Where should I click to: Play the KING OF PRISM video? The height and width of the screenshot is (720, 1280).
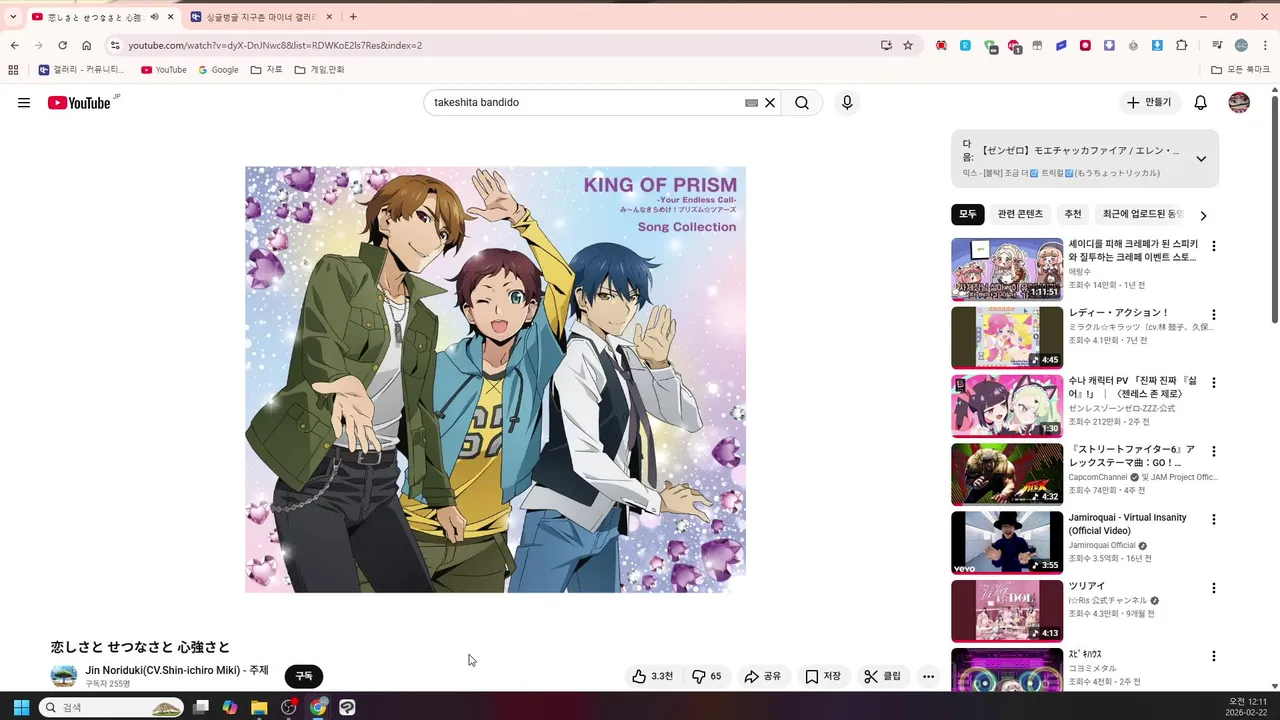pyautogui.click(x=495, y=379)
